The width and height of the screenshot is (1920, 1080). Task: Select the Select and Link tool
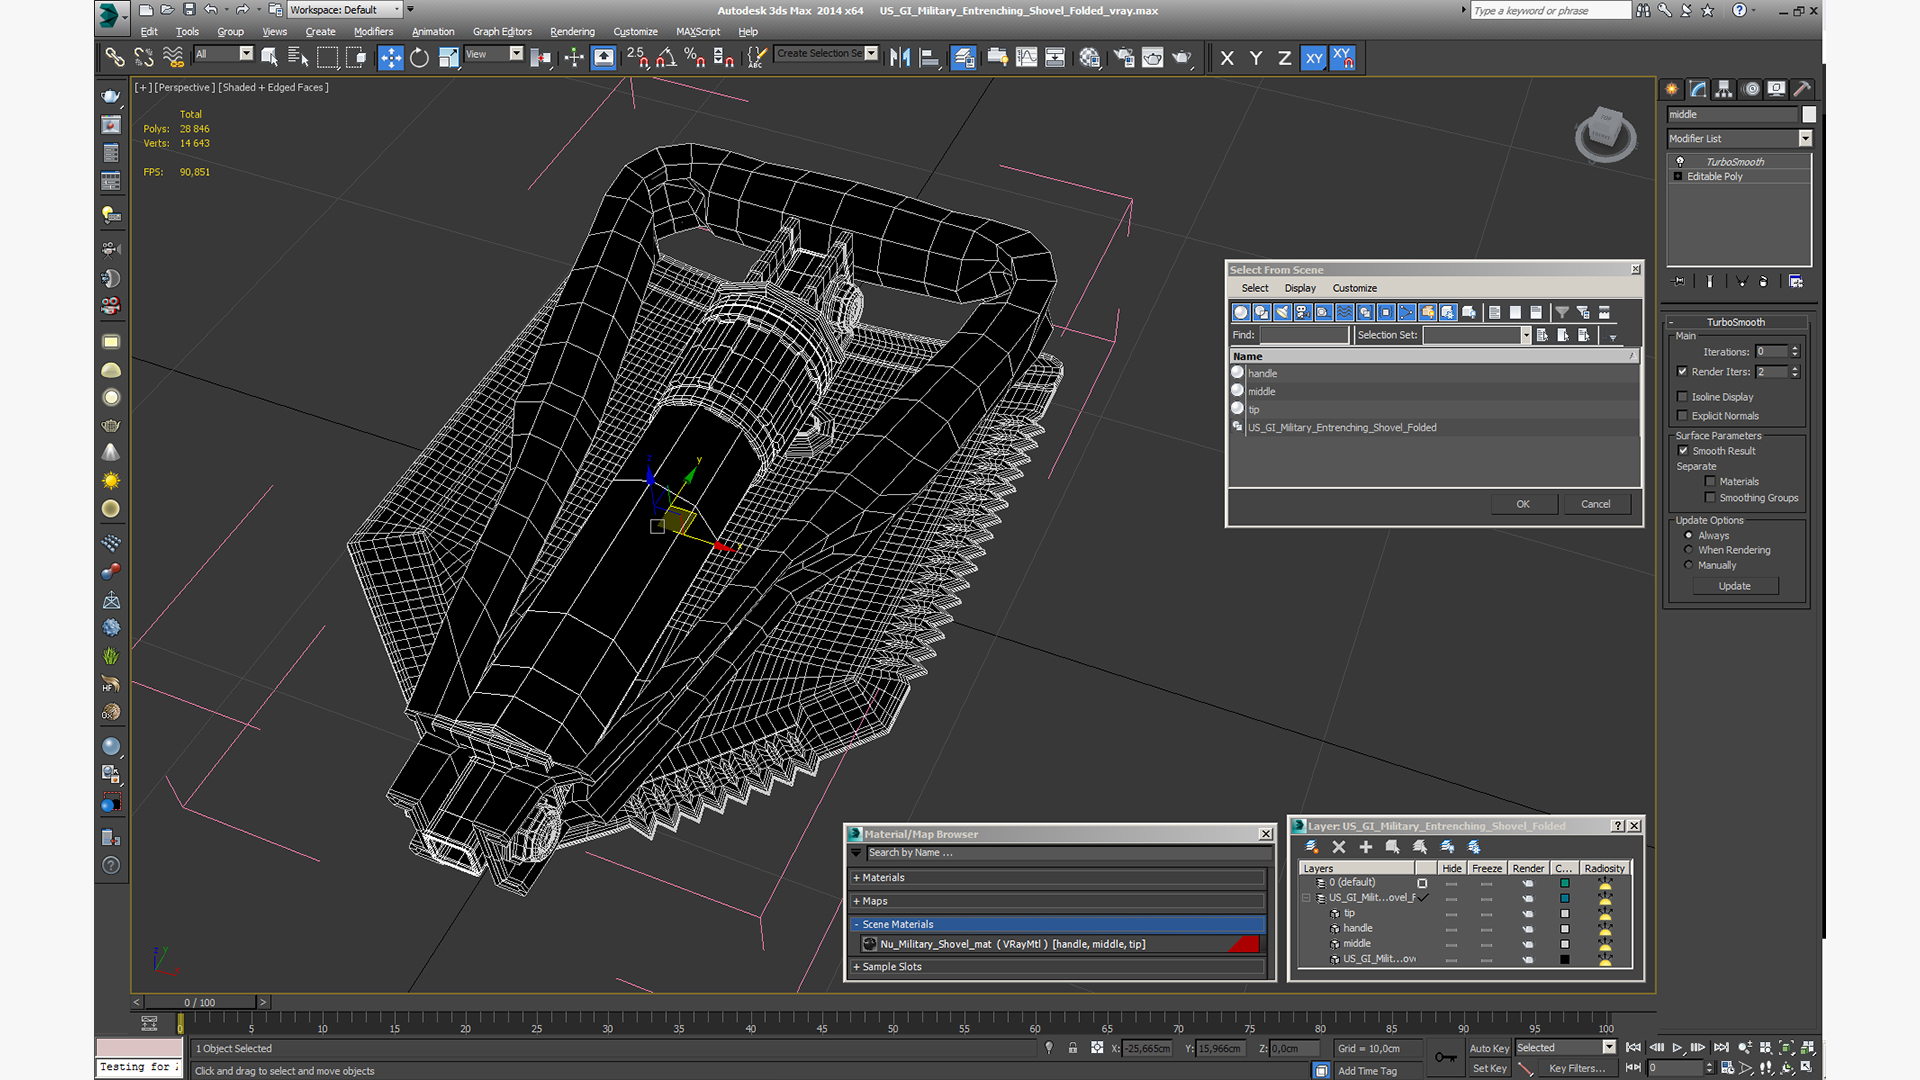pyautogui.click(x=114, y=57)
